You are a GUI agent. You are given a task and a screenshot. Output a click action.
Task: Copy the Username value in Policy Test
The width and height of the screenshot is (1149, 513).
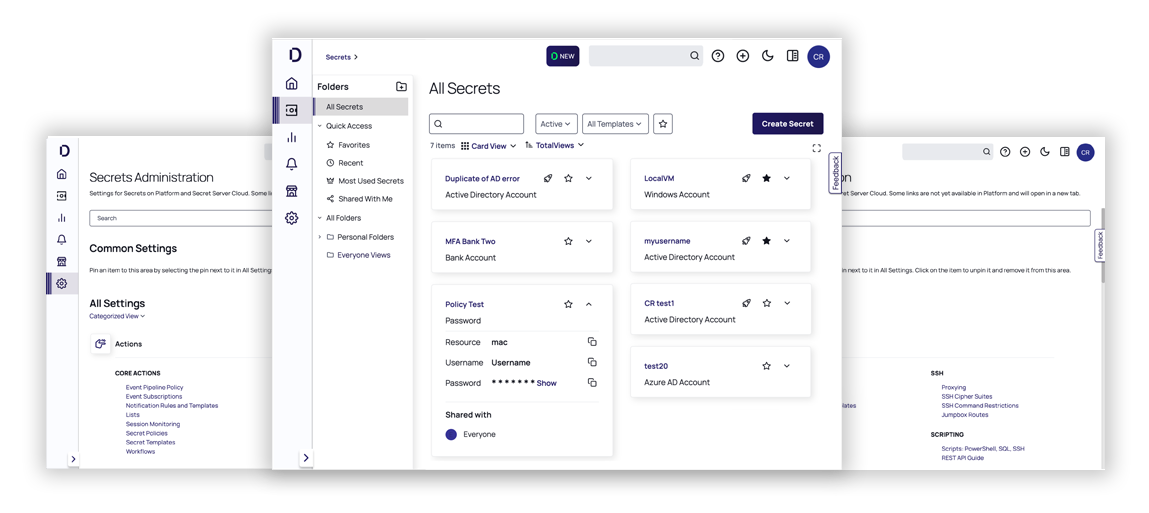coord(592,362)
